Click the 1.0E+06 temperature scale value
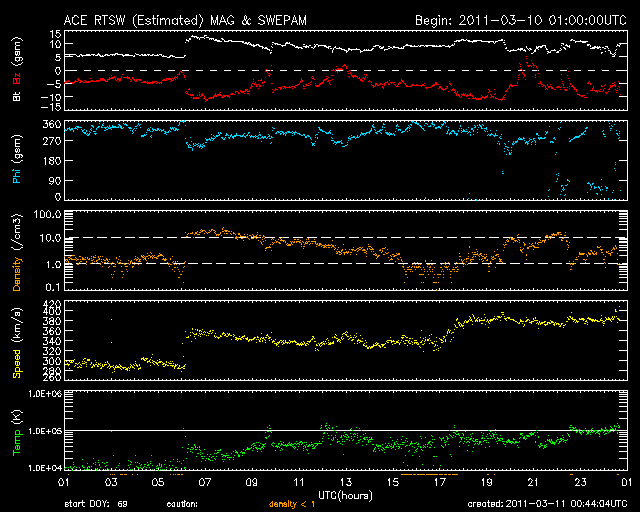The width and height of the screenshot is (640, 512). pyautogui.click(x=45, y=394)
